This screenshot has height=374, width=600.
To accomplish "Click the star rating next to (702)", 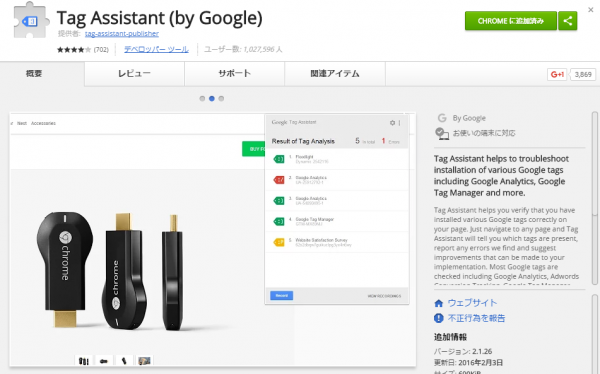I will (x=74, y=49).
